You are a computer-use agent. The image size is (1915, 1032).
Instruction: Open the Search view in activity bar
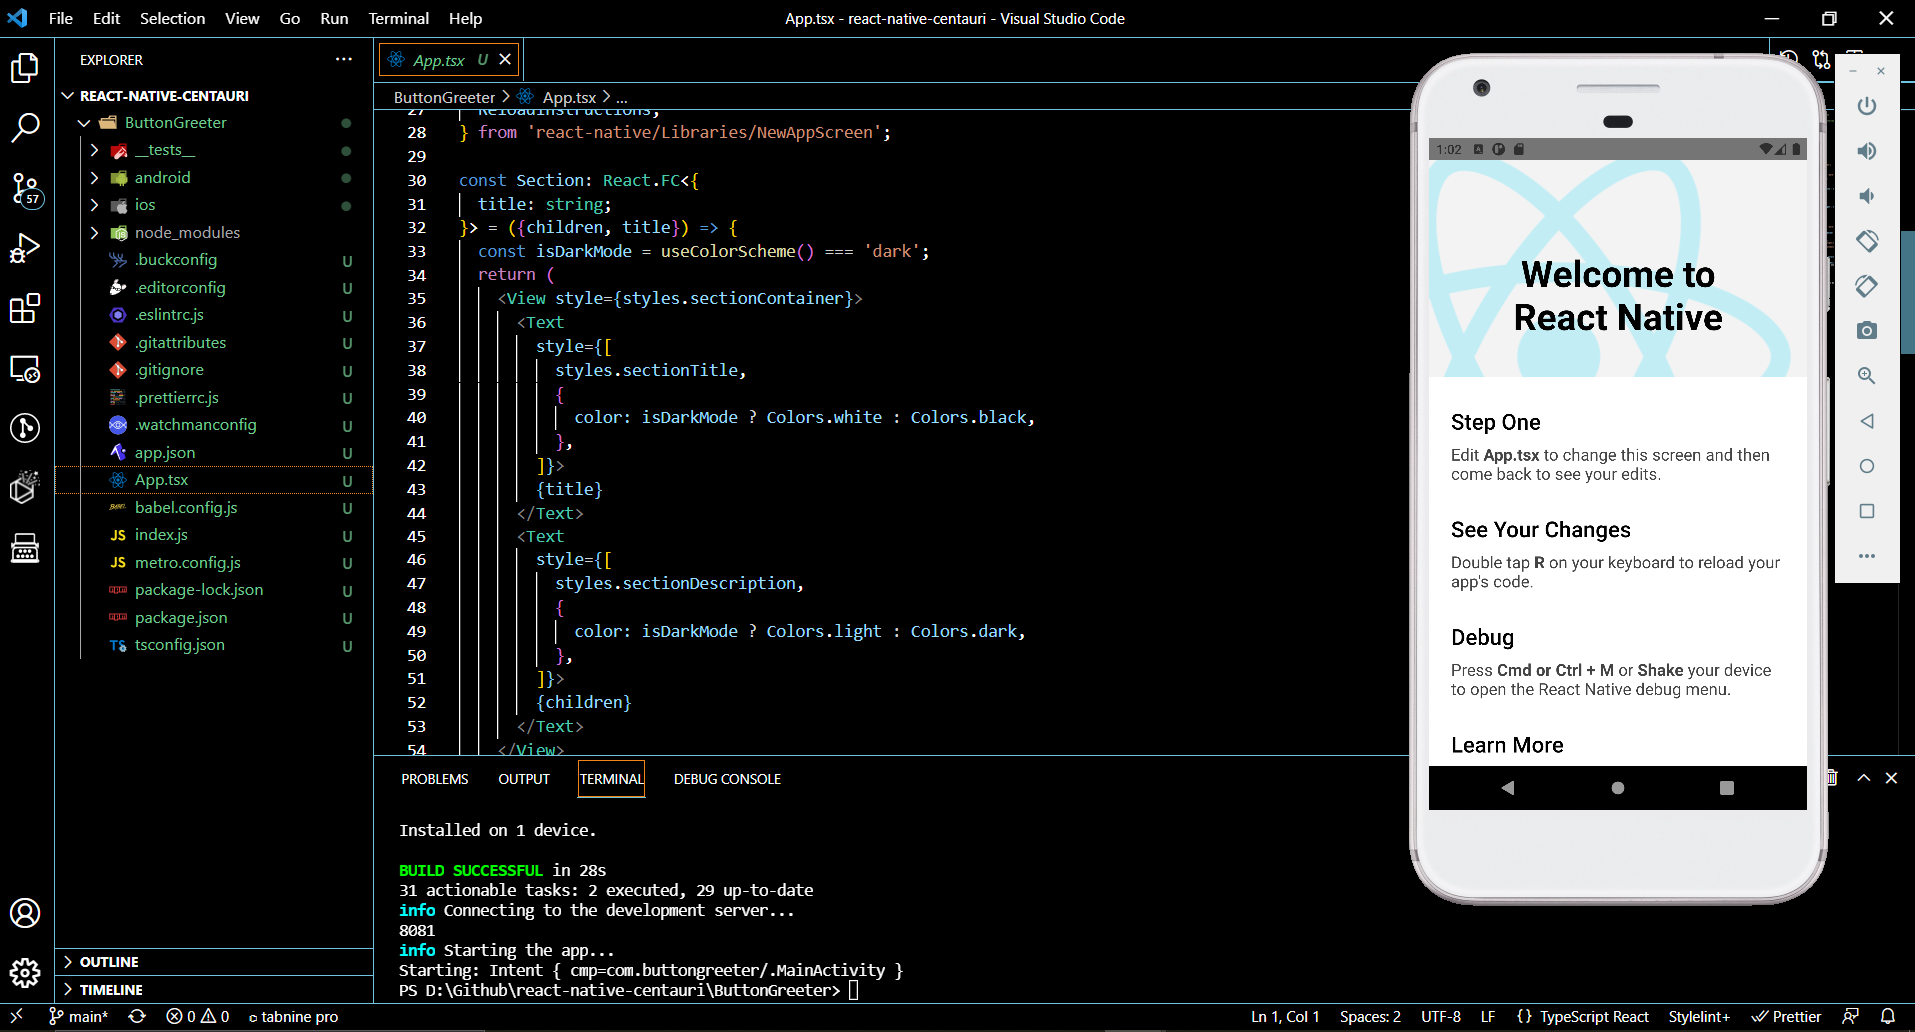point(25,127)
